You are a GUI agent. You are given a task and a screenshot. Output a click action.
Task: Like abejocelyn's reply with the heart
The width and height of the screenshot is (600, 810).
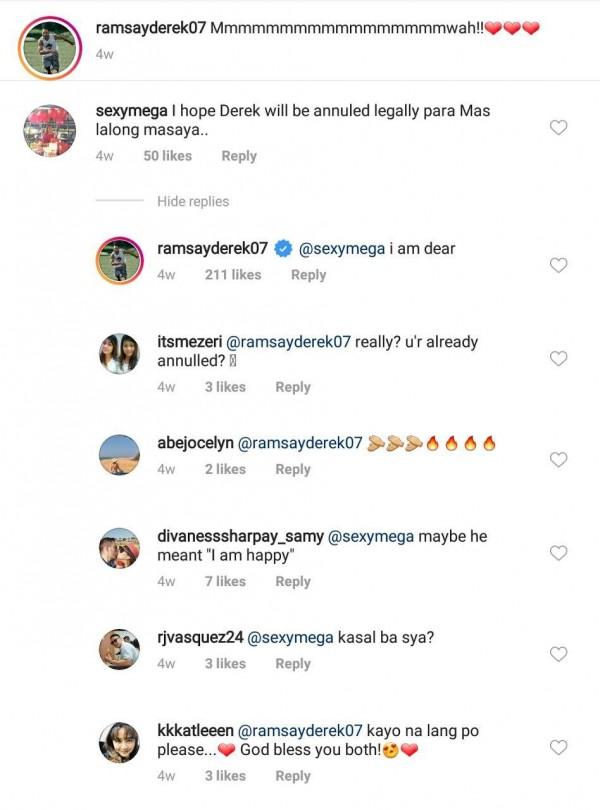[560, 459]
